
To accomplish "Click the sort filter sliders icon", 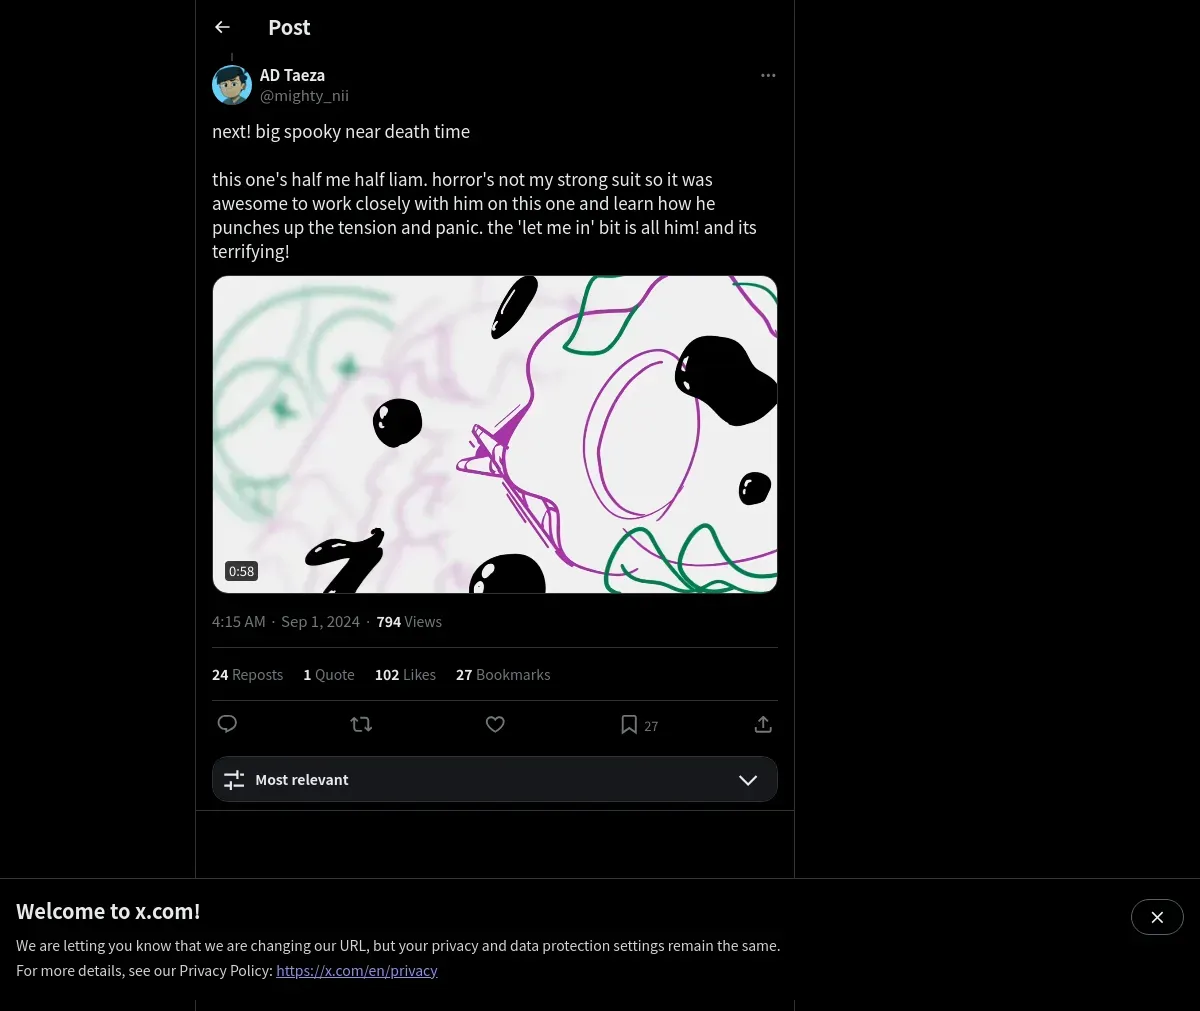I will 234,780.
